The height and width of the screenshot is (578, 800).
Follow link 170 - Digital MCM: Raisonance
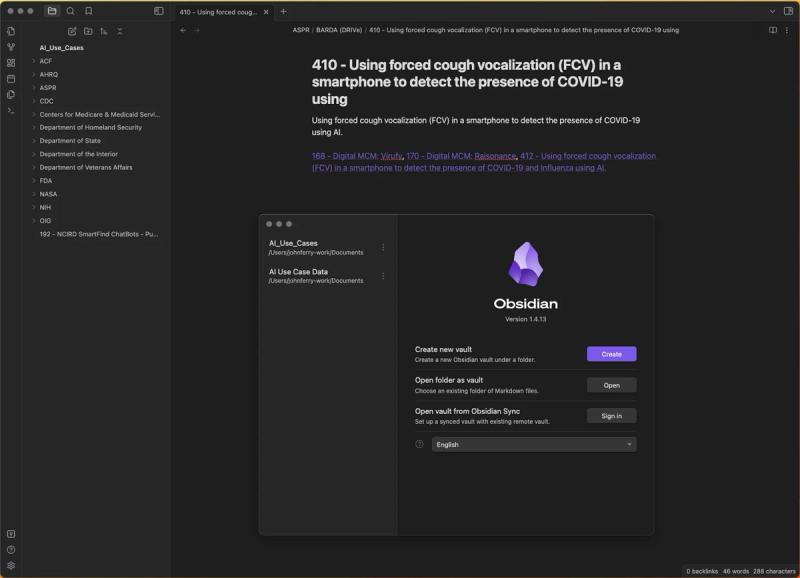(461, 156)
